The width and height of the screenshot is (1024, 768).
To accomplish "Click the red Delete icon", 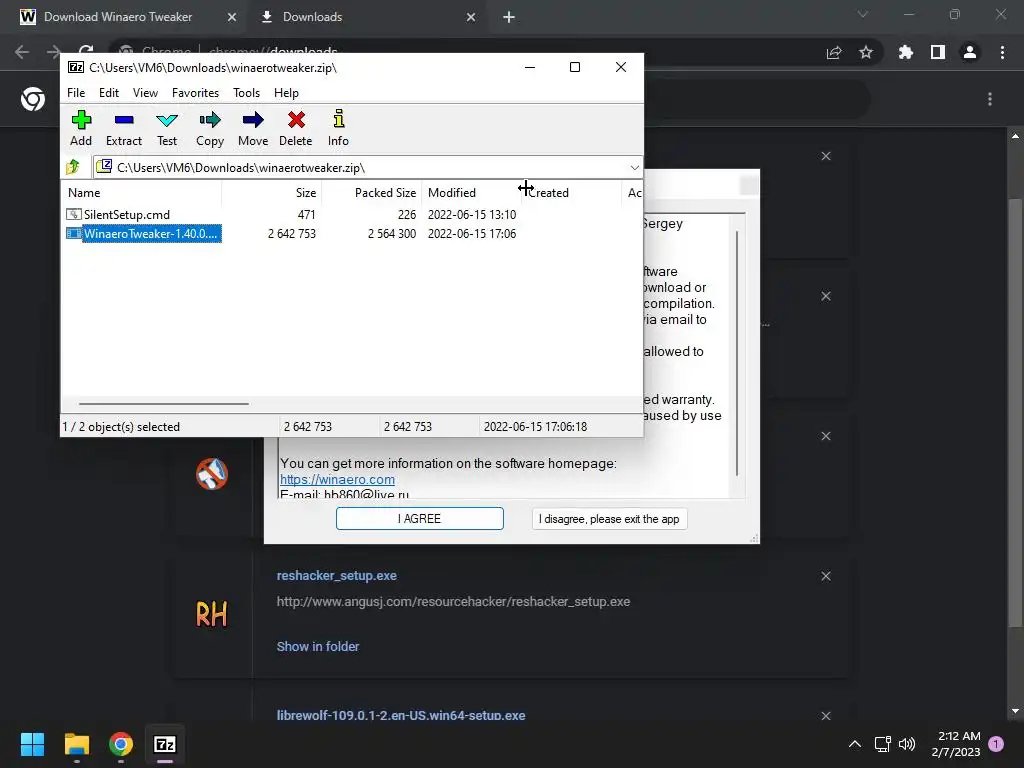I will point(296,128).
